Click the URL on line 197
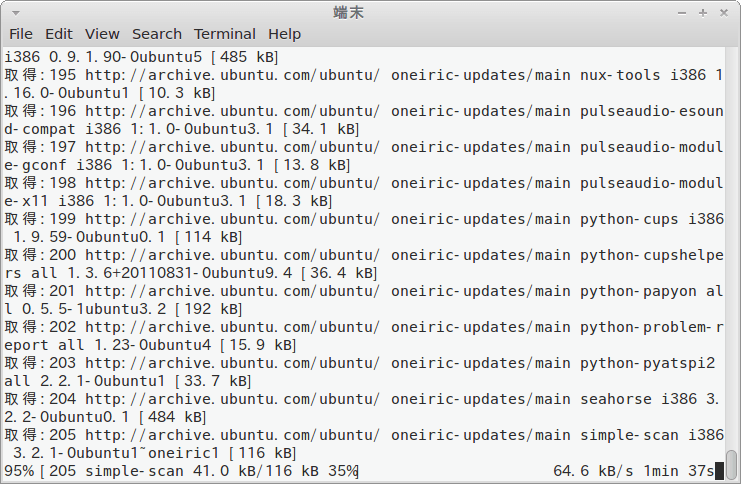 click(x=232, y=147)
